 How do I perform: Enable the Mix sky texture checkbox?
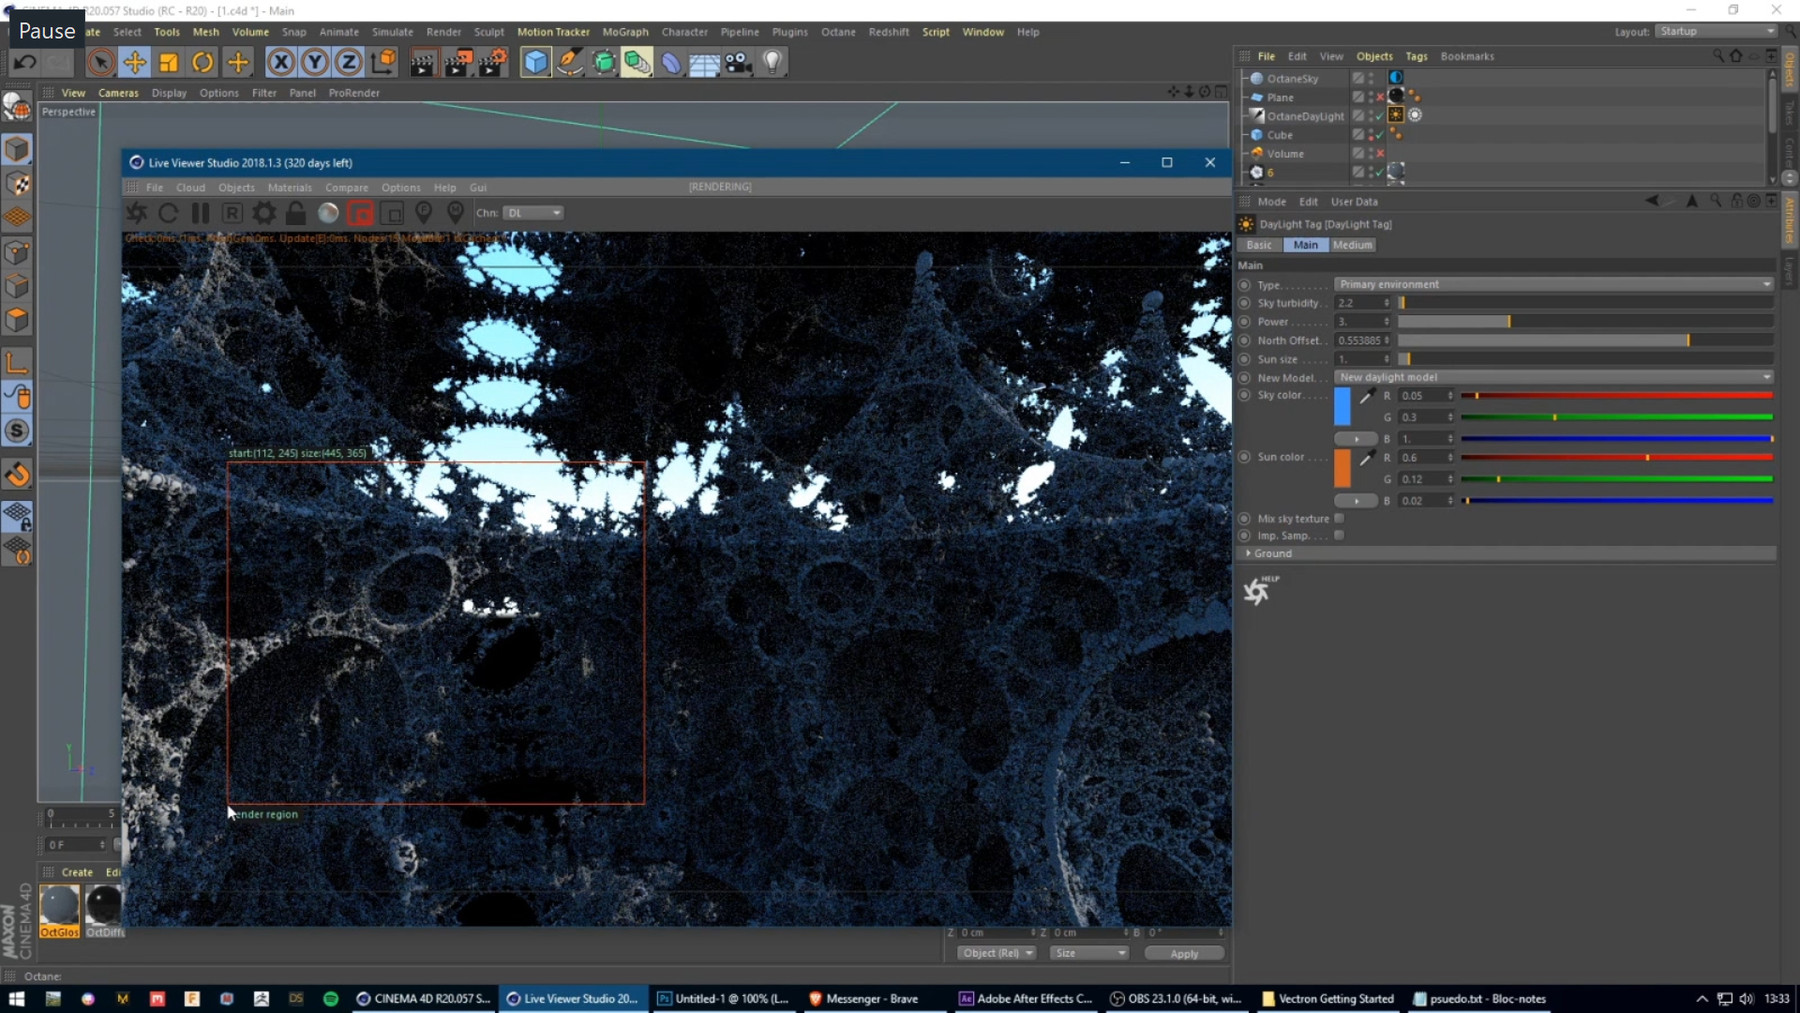coord(1339,518)
